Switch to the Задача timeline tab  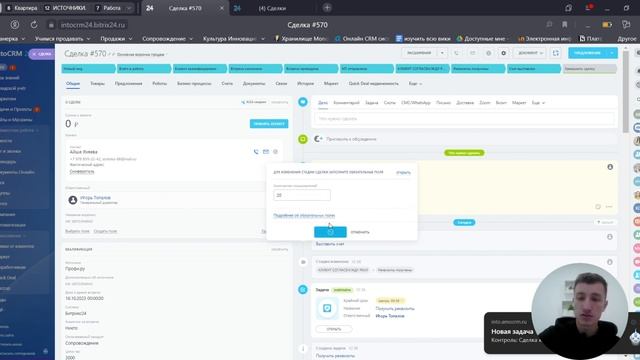[371, 103]
